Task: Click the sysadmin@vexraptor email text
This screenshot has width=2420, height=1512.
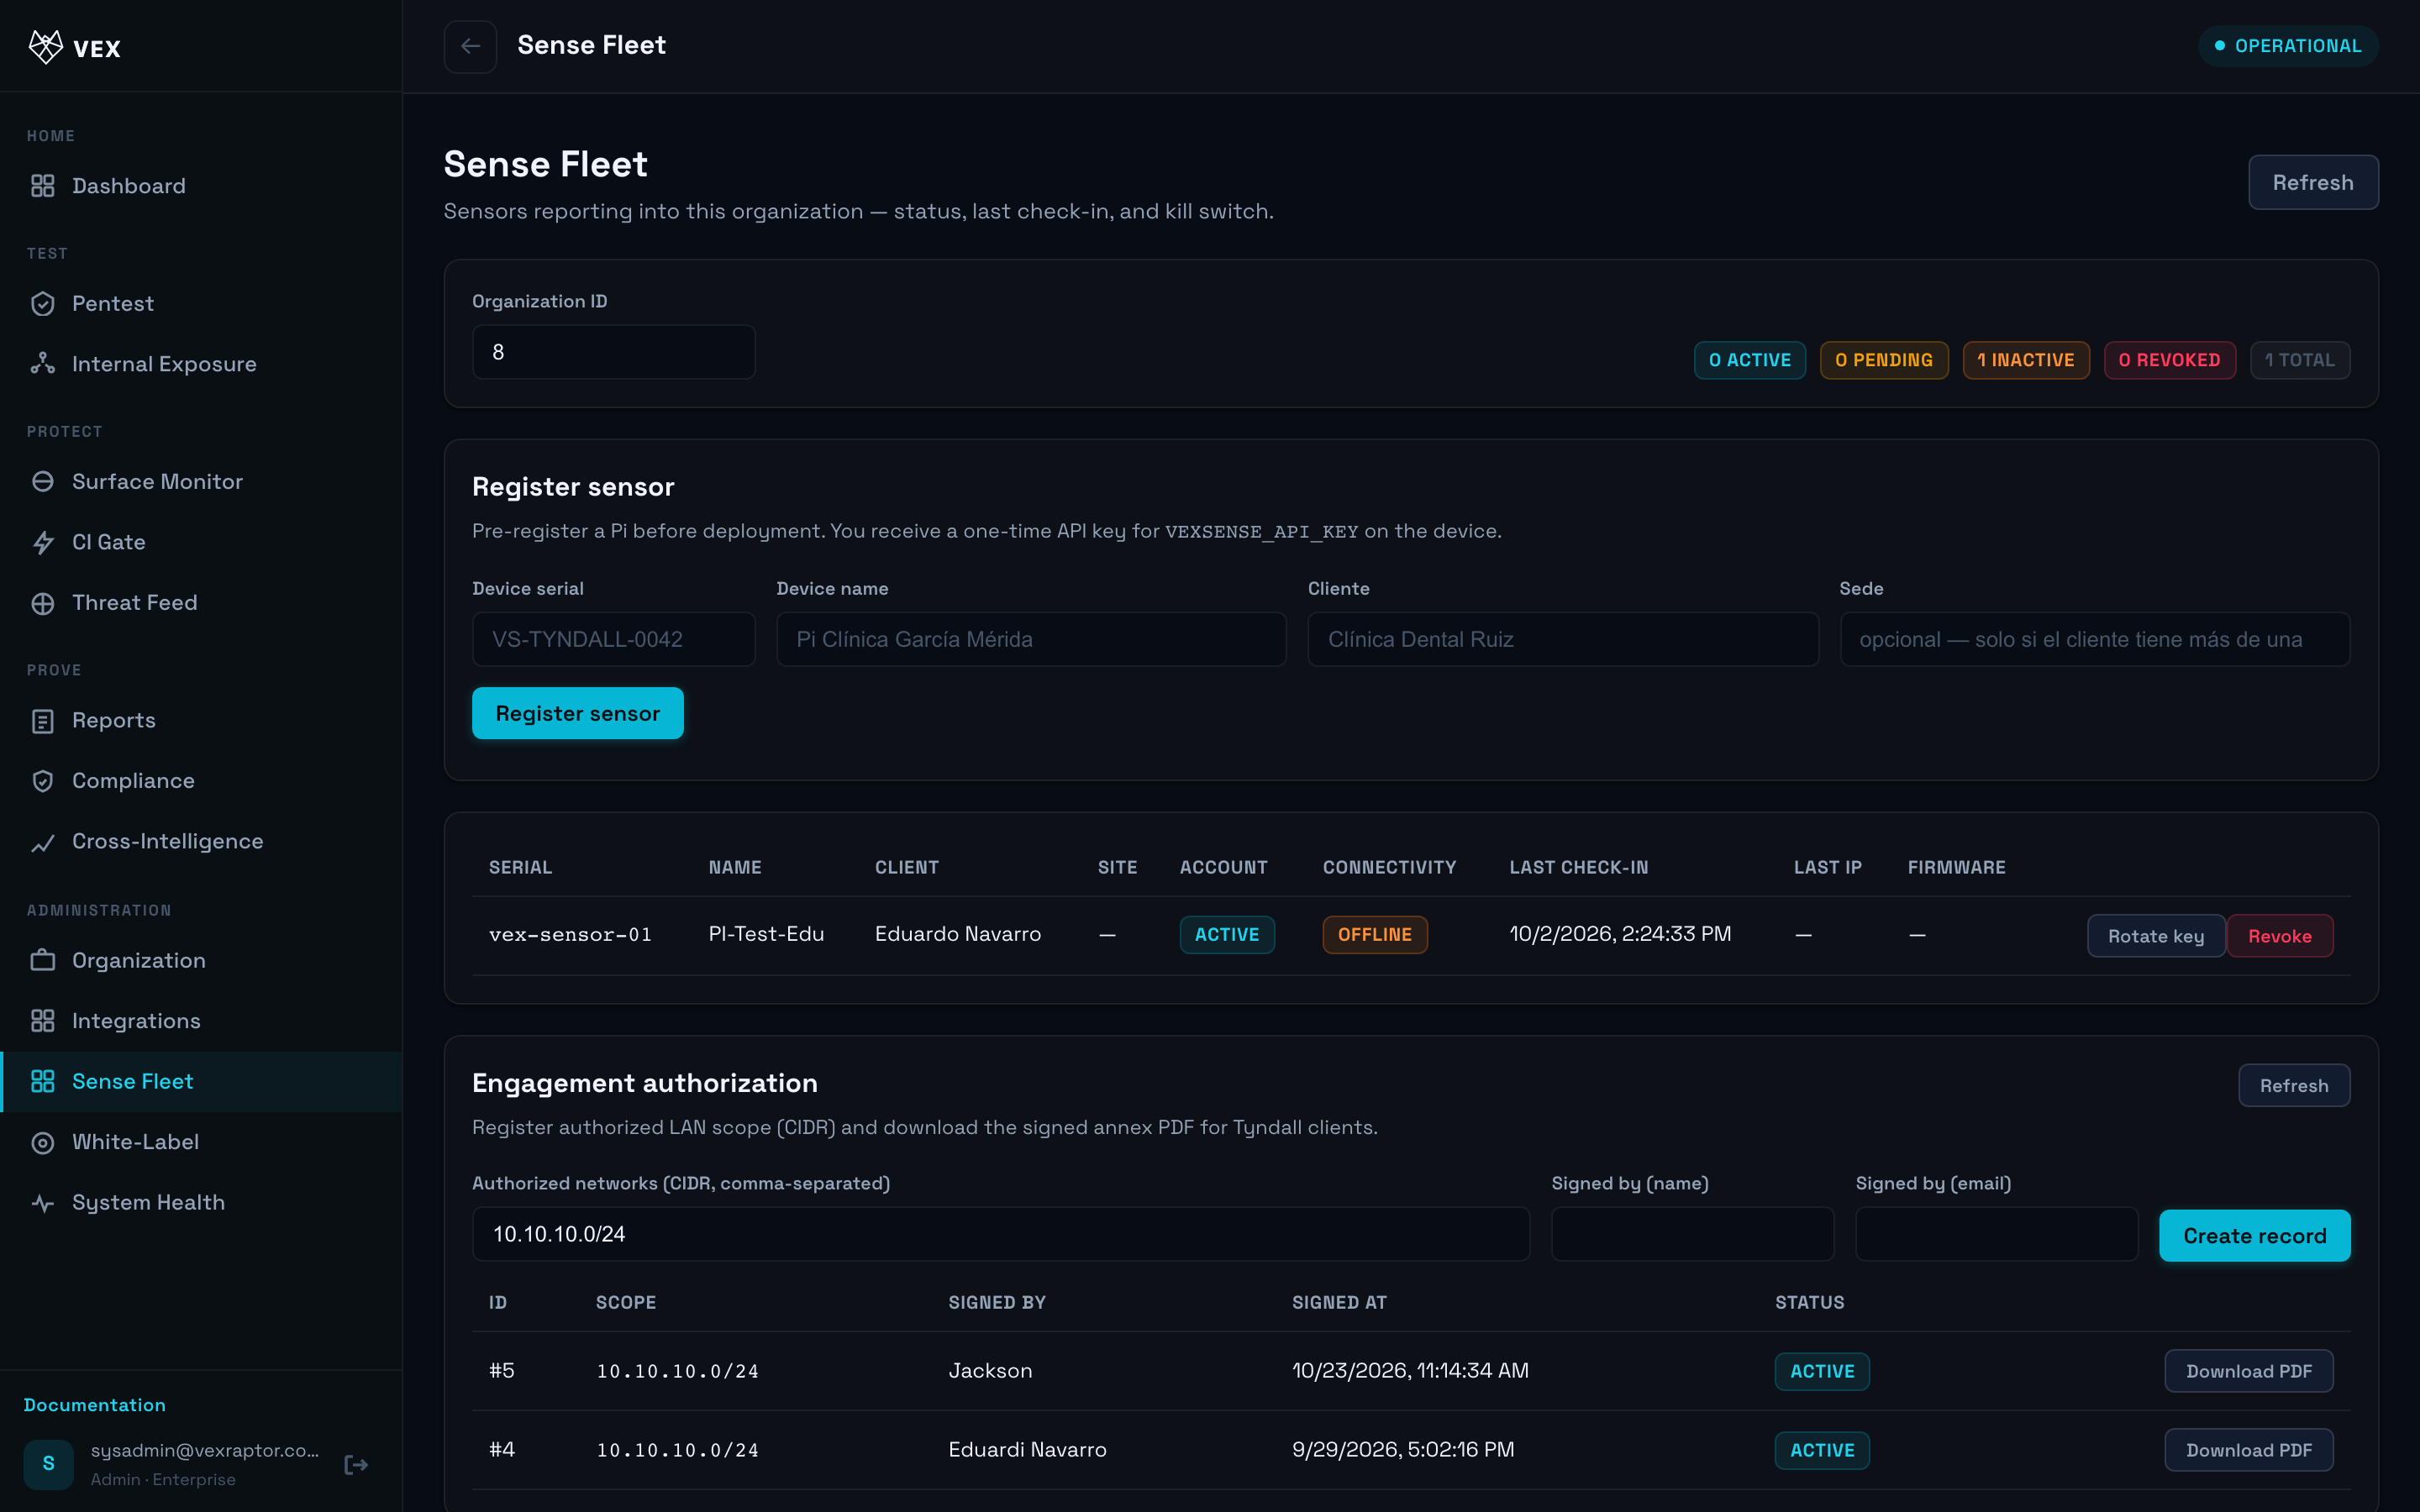Action: click(x=205, y=1451)
